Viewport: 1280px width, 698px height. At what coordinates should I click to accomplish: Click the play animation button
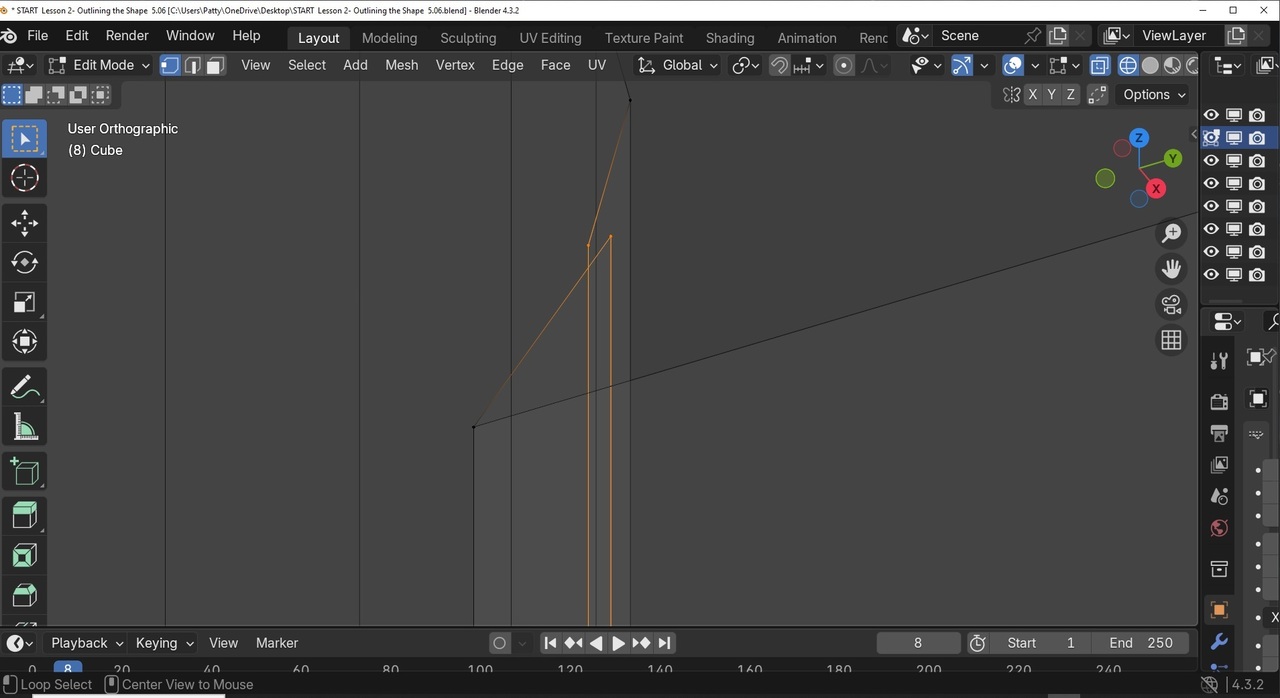618,643
